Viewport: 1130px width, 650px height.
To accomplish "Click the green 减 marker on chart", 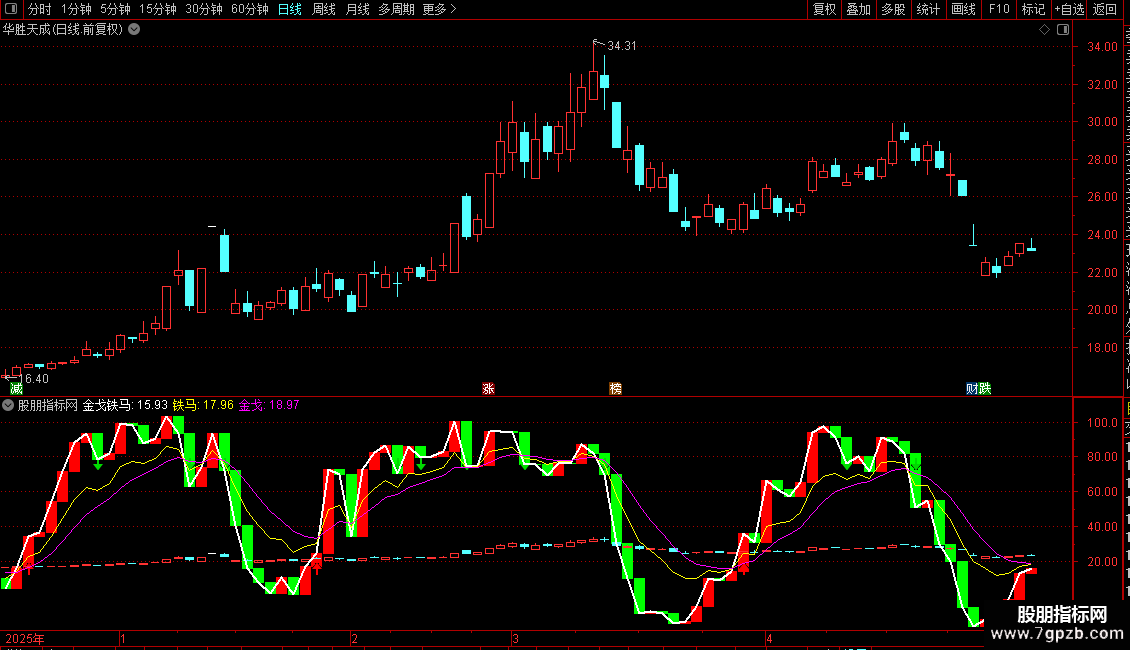I will 16,389.
